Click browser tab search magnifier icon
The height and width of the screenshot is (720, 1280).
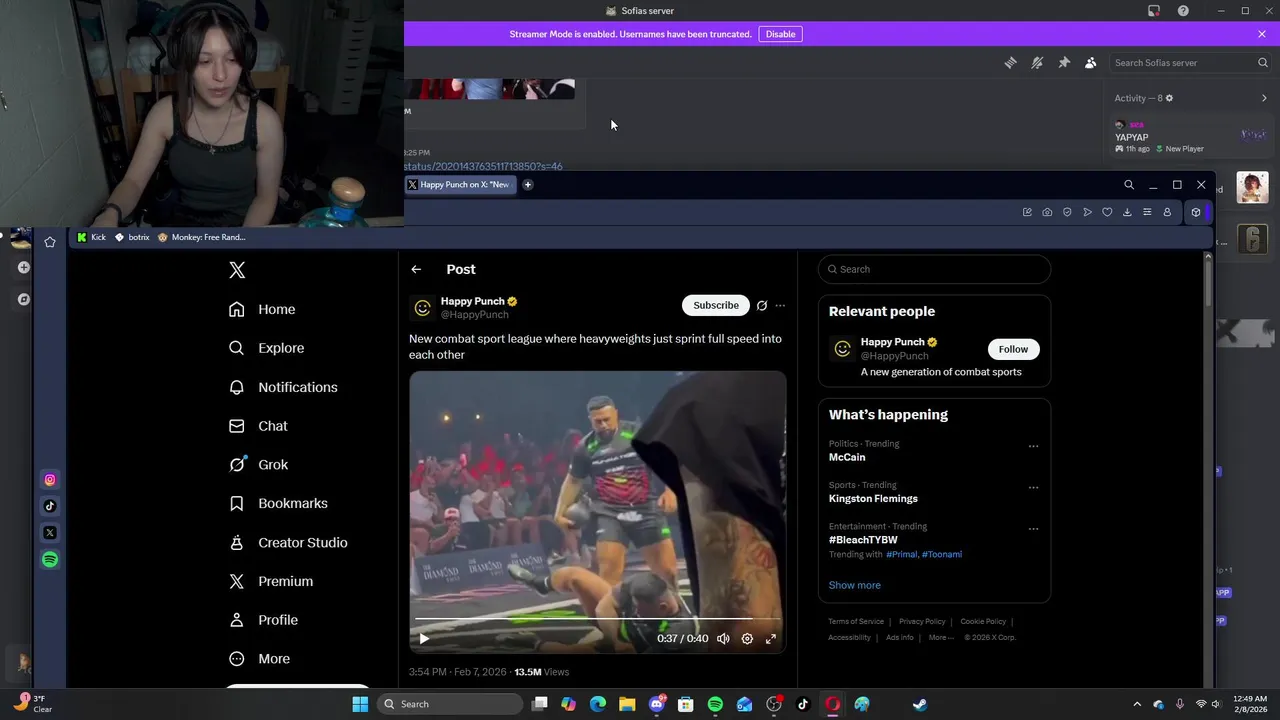click(x=1129, y=184)
